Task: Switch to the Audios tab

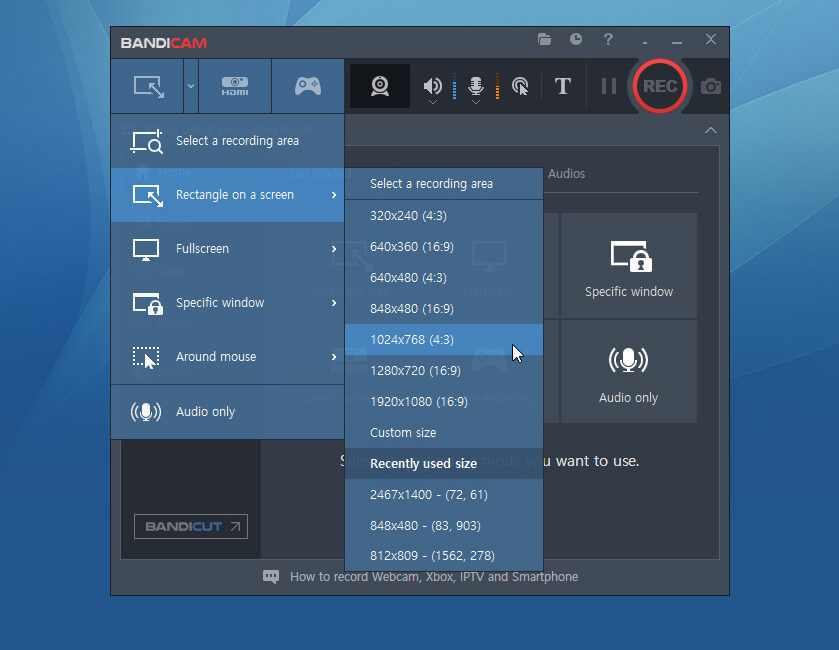Action: pos(566,174)
